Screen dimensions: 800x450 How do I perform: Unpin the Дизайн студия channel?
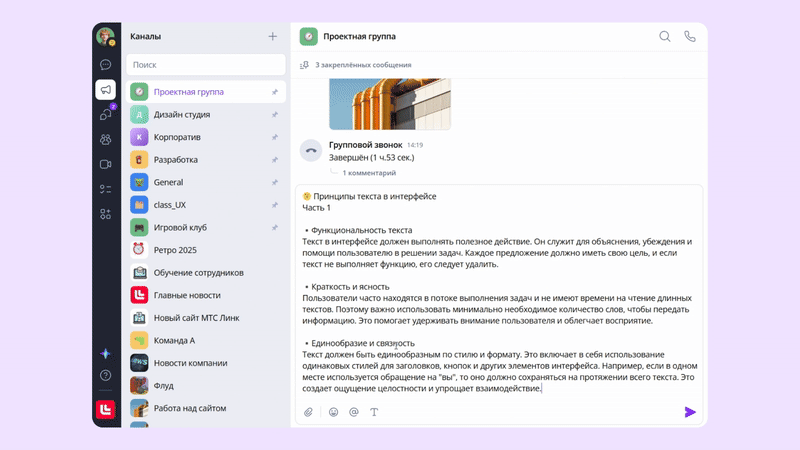pyautogui.click(x=275, y=115)
